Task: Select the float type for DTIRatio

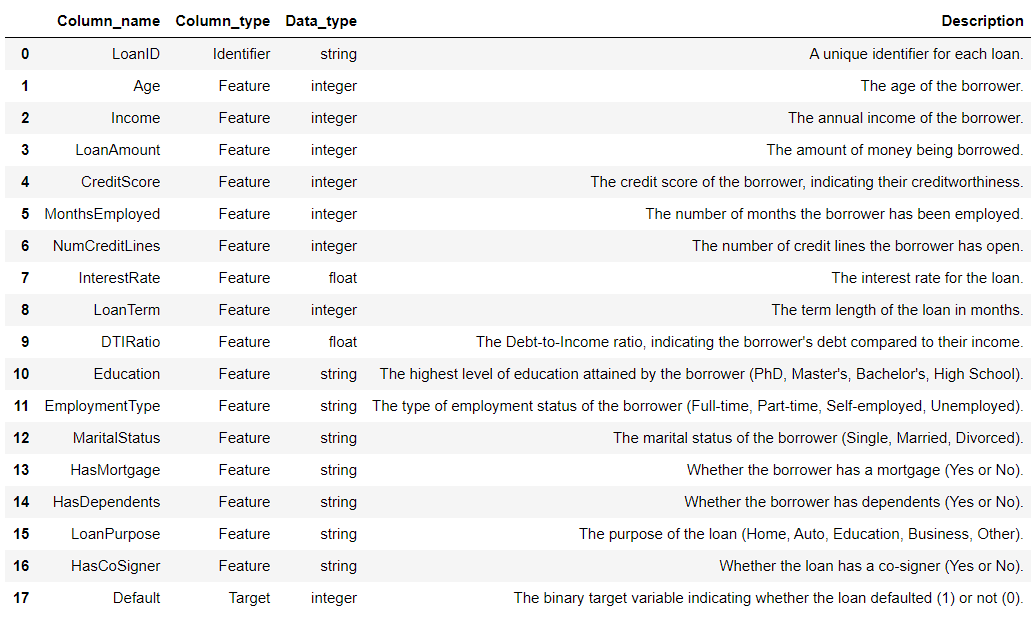Action: click(x=342, y=342)
